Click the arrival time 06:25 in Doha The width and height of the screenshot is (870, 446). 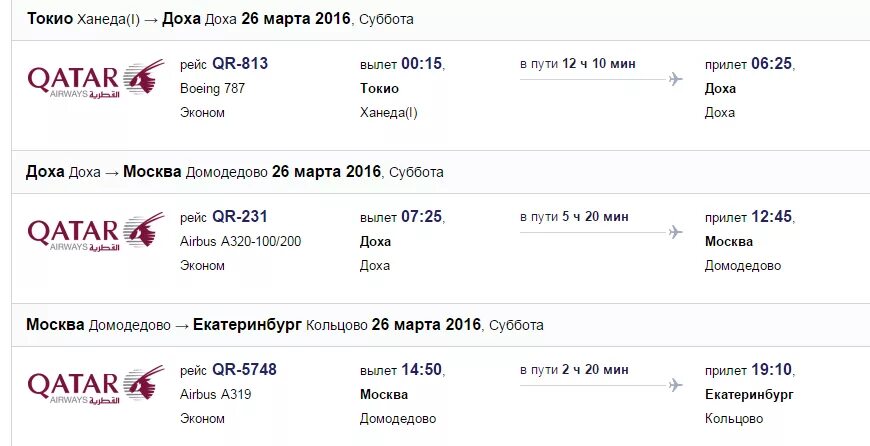coord(772,64)
